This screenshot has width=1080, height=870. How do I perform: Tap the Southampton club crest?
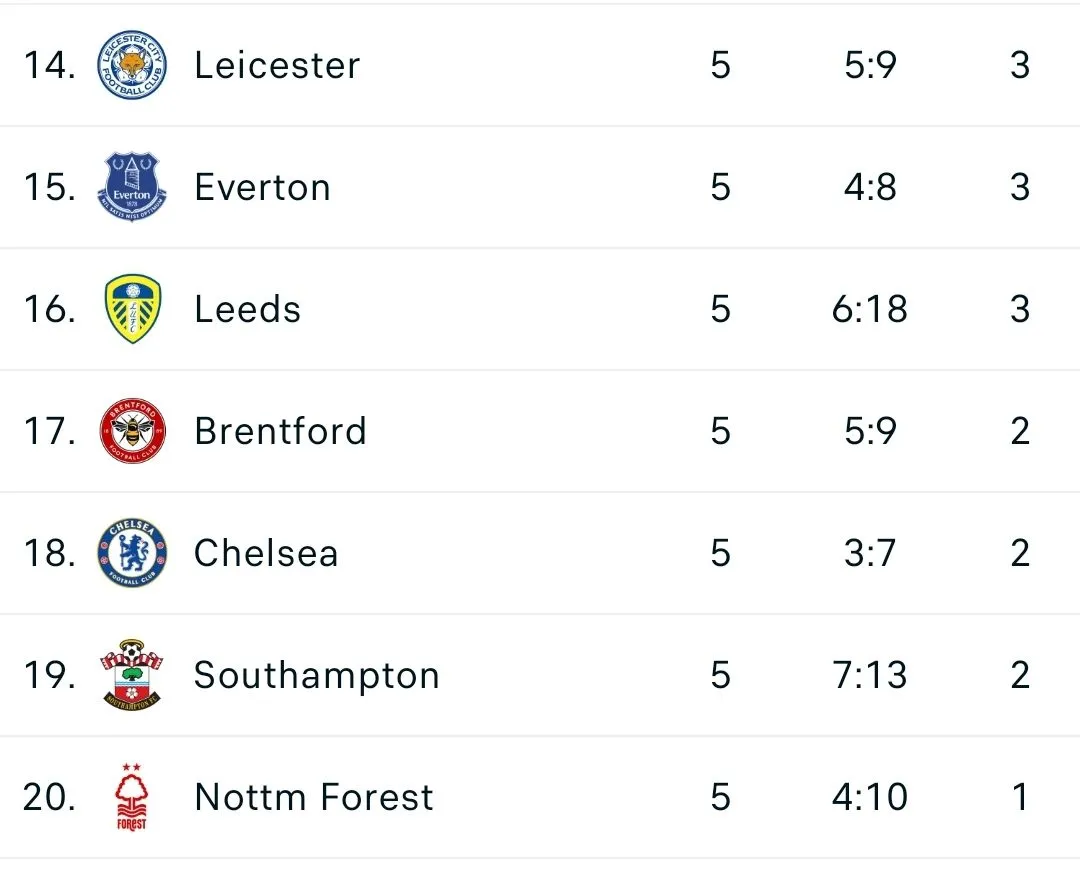click(132, 676)
